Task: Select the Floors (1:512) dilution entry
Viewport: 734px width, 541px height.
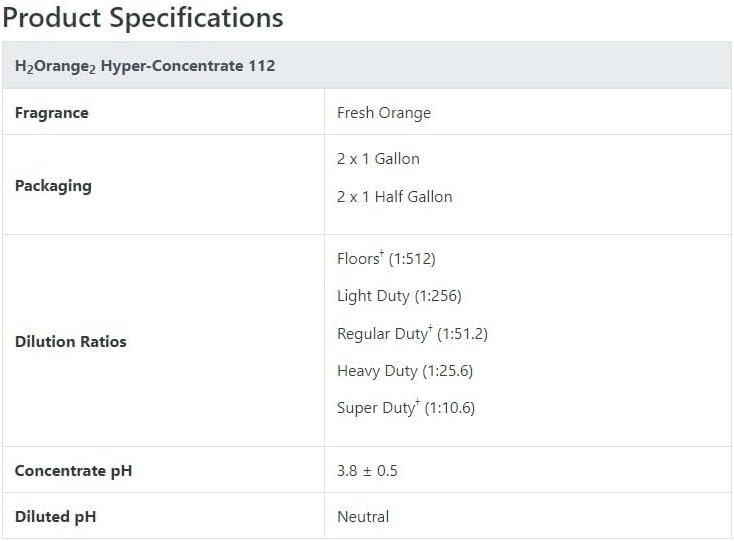Action: coord(386,258)
